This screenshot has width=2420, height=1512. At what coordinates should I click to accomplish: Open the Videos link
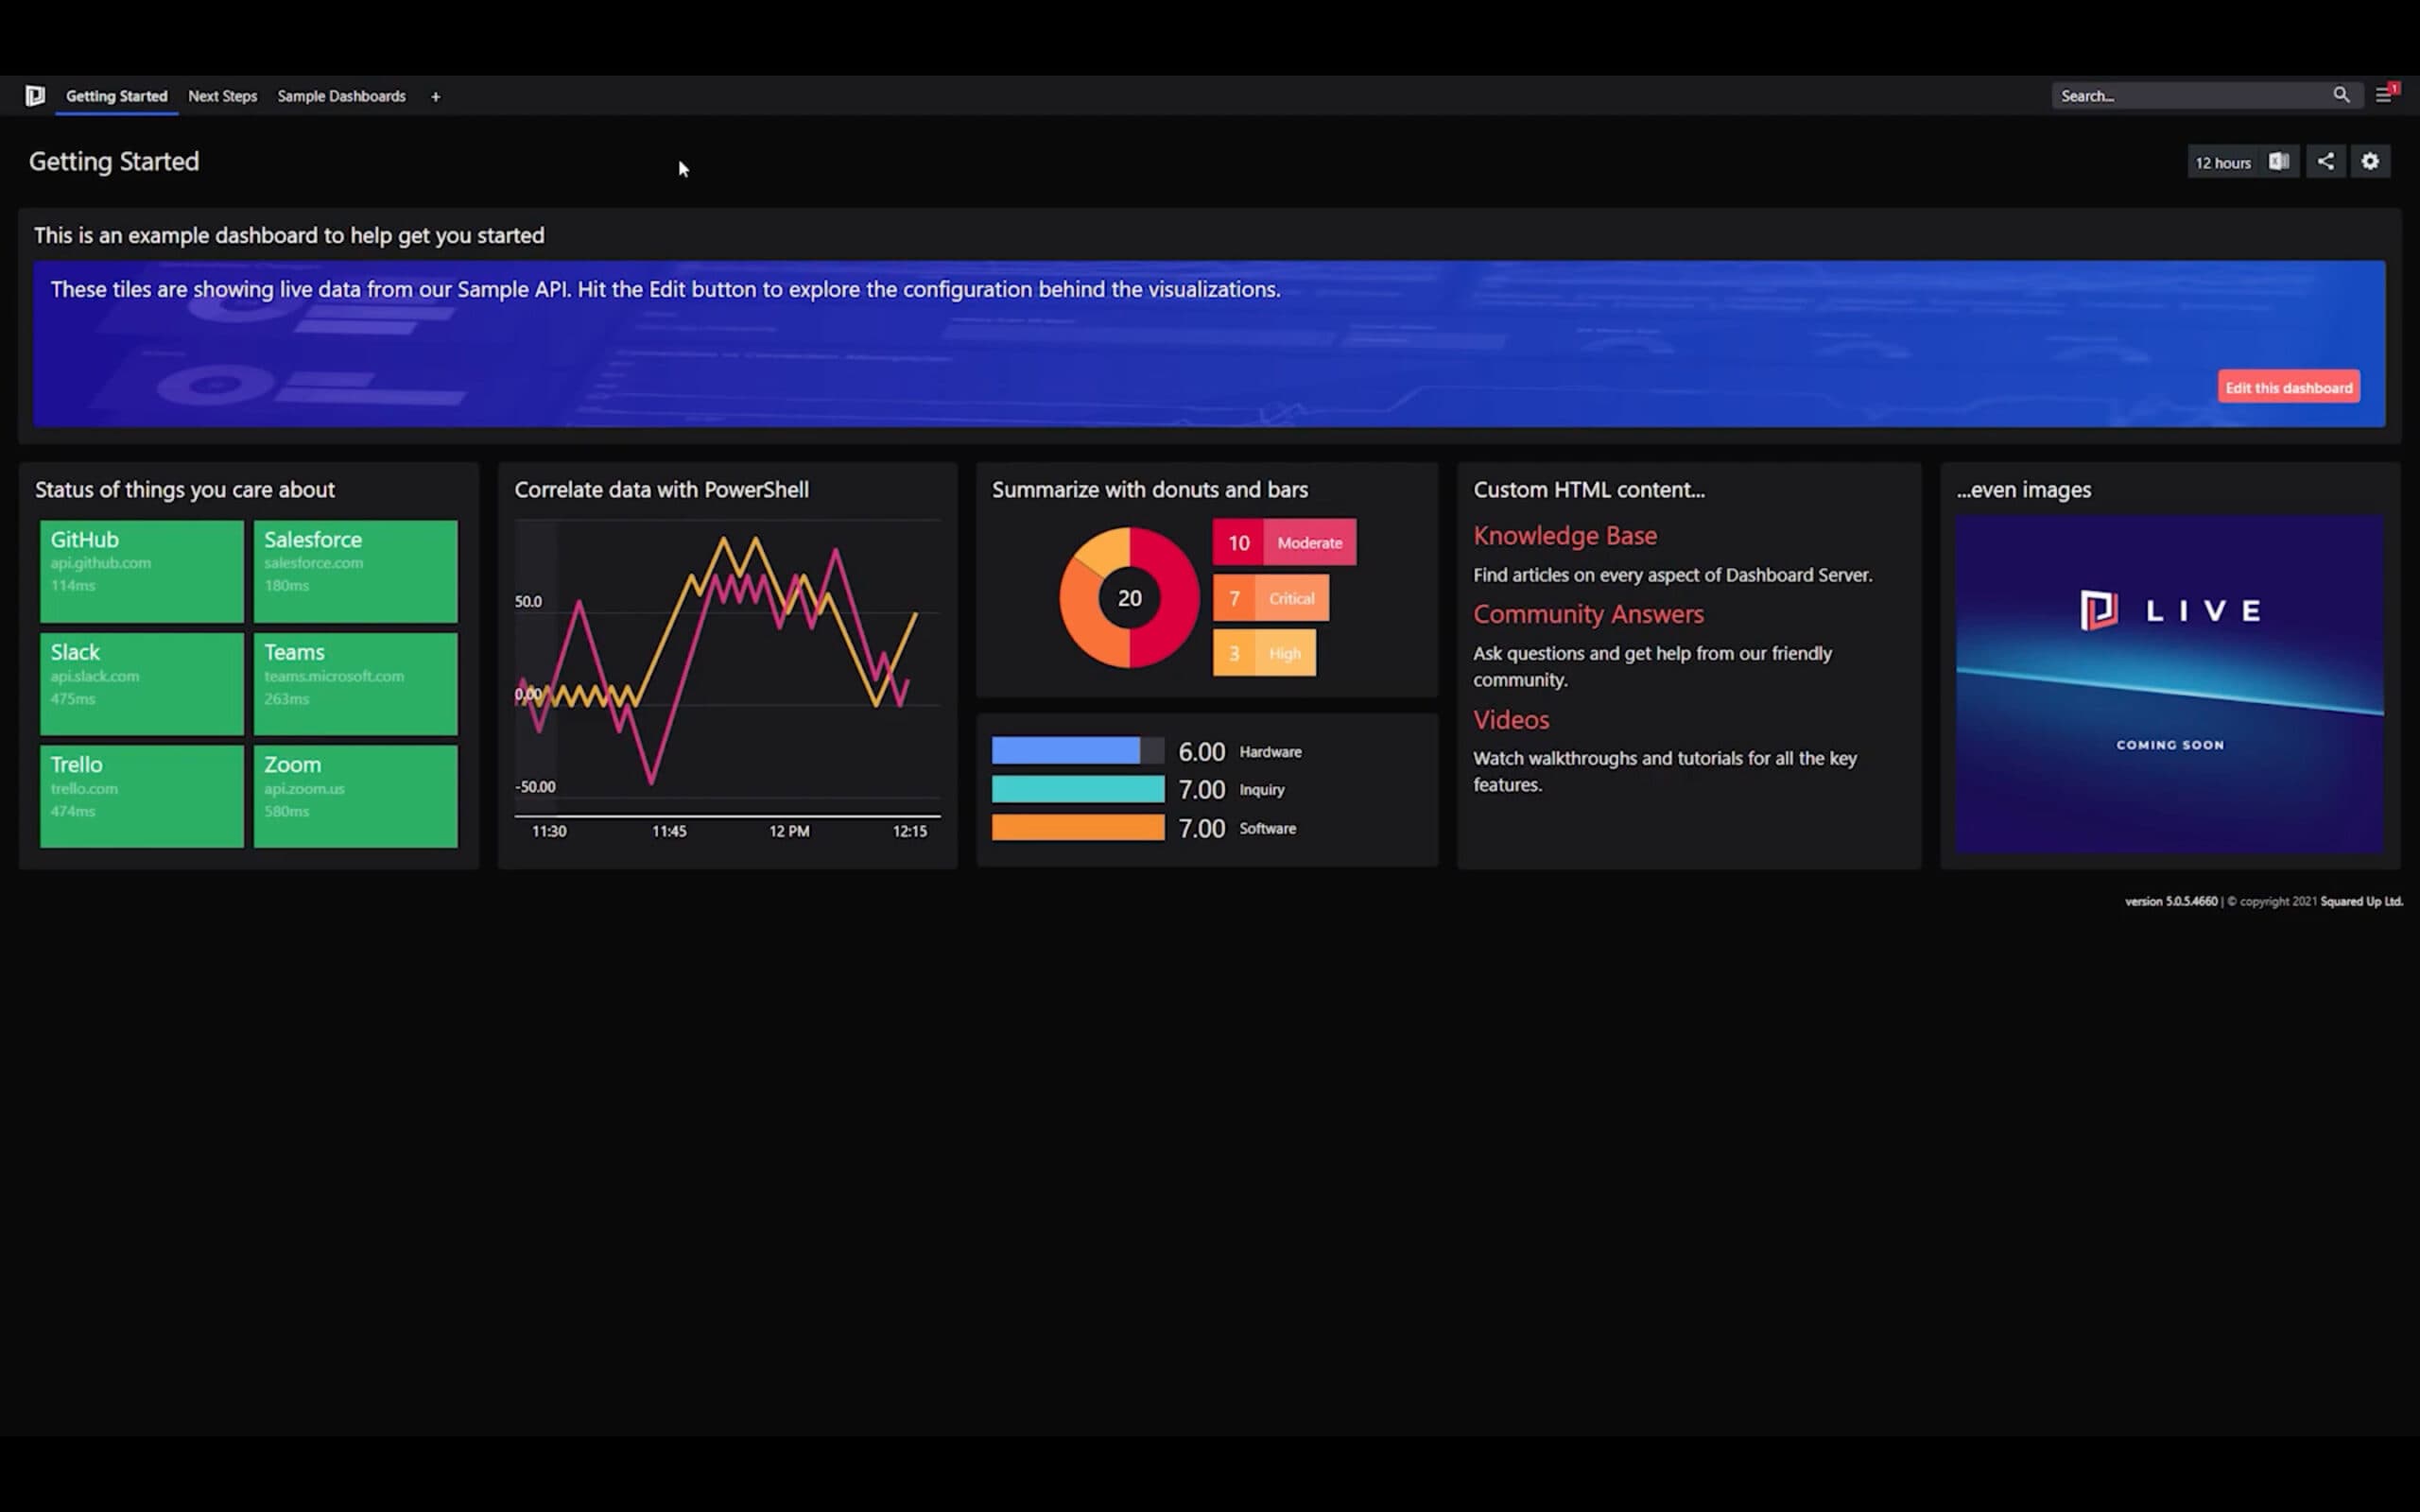(x=1511, y=720)
